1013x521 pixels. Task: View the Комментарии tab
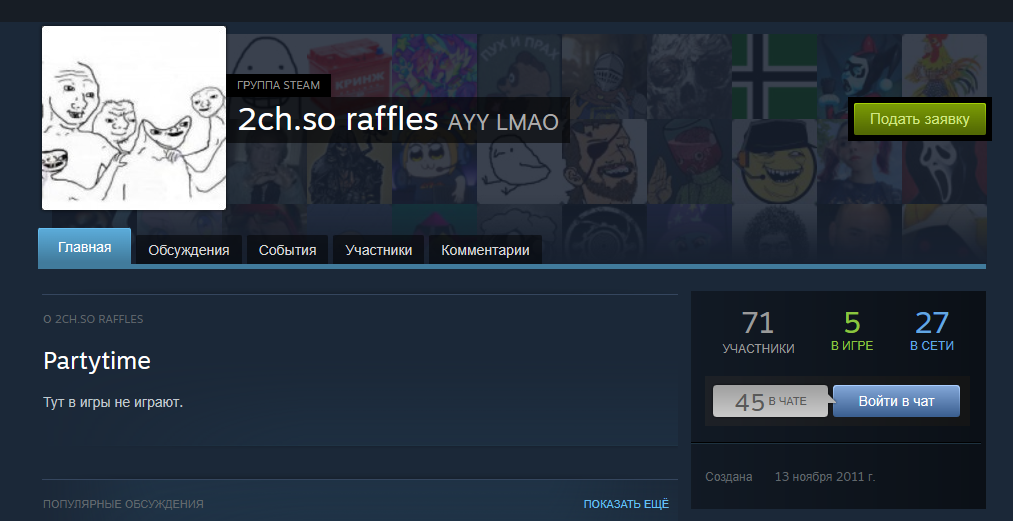[x=485, y=250]
